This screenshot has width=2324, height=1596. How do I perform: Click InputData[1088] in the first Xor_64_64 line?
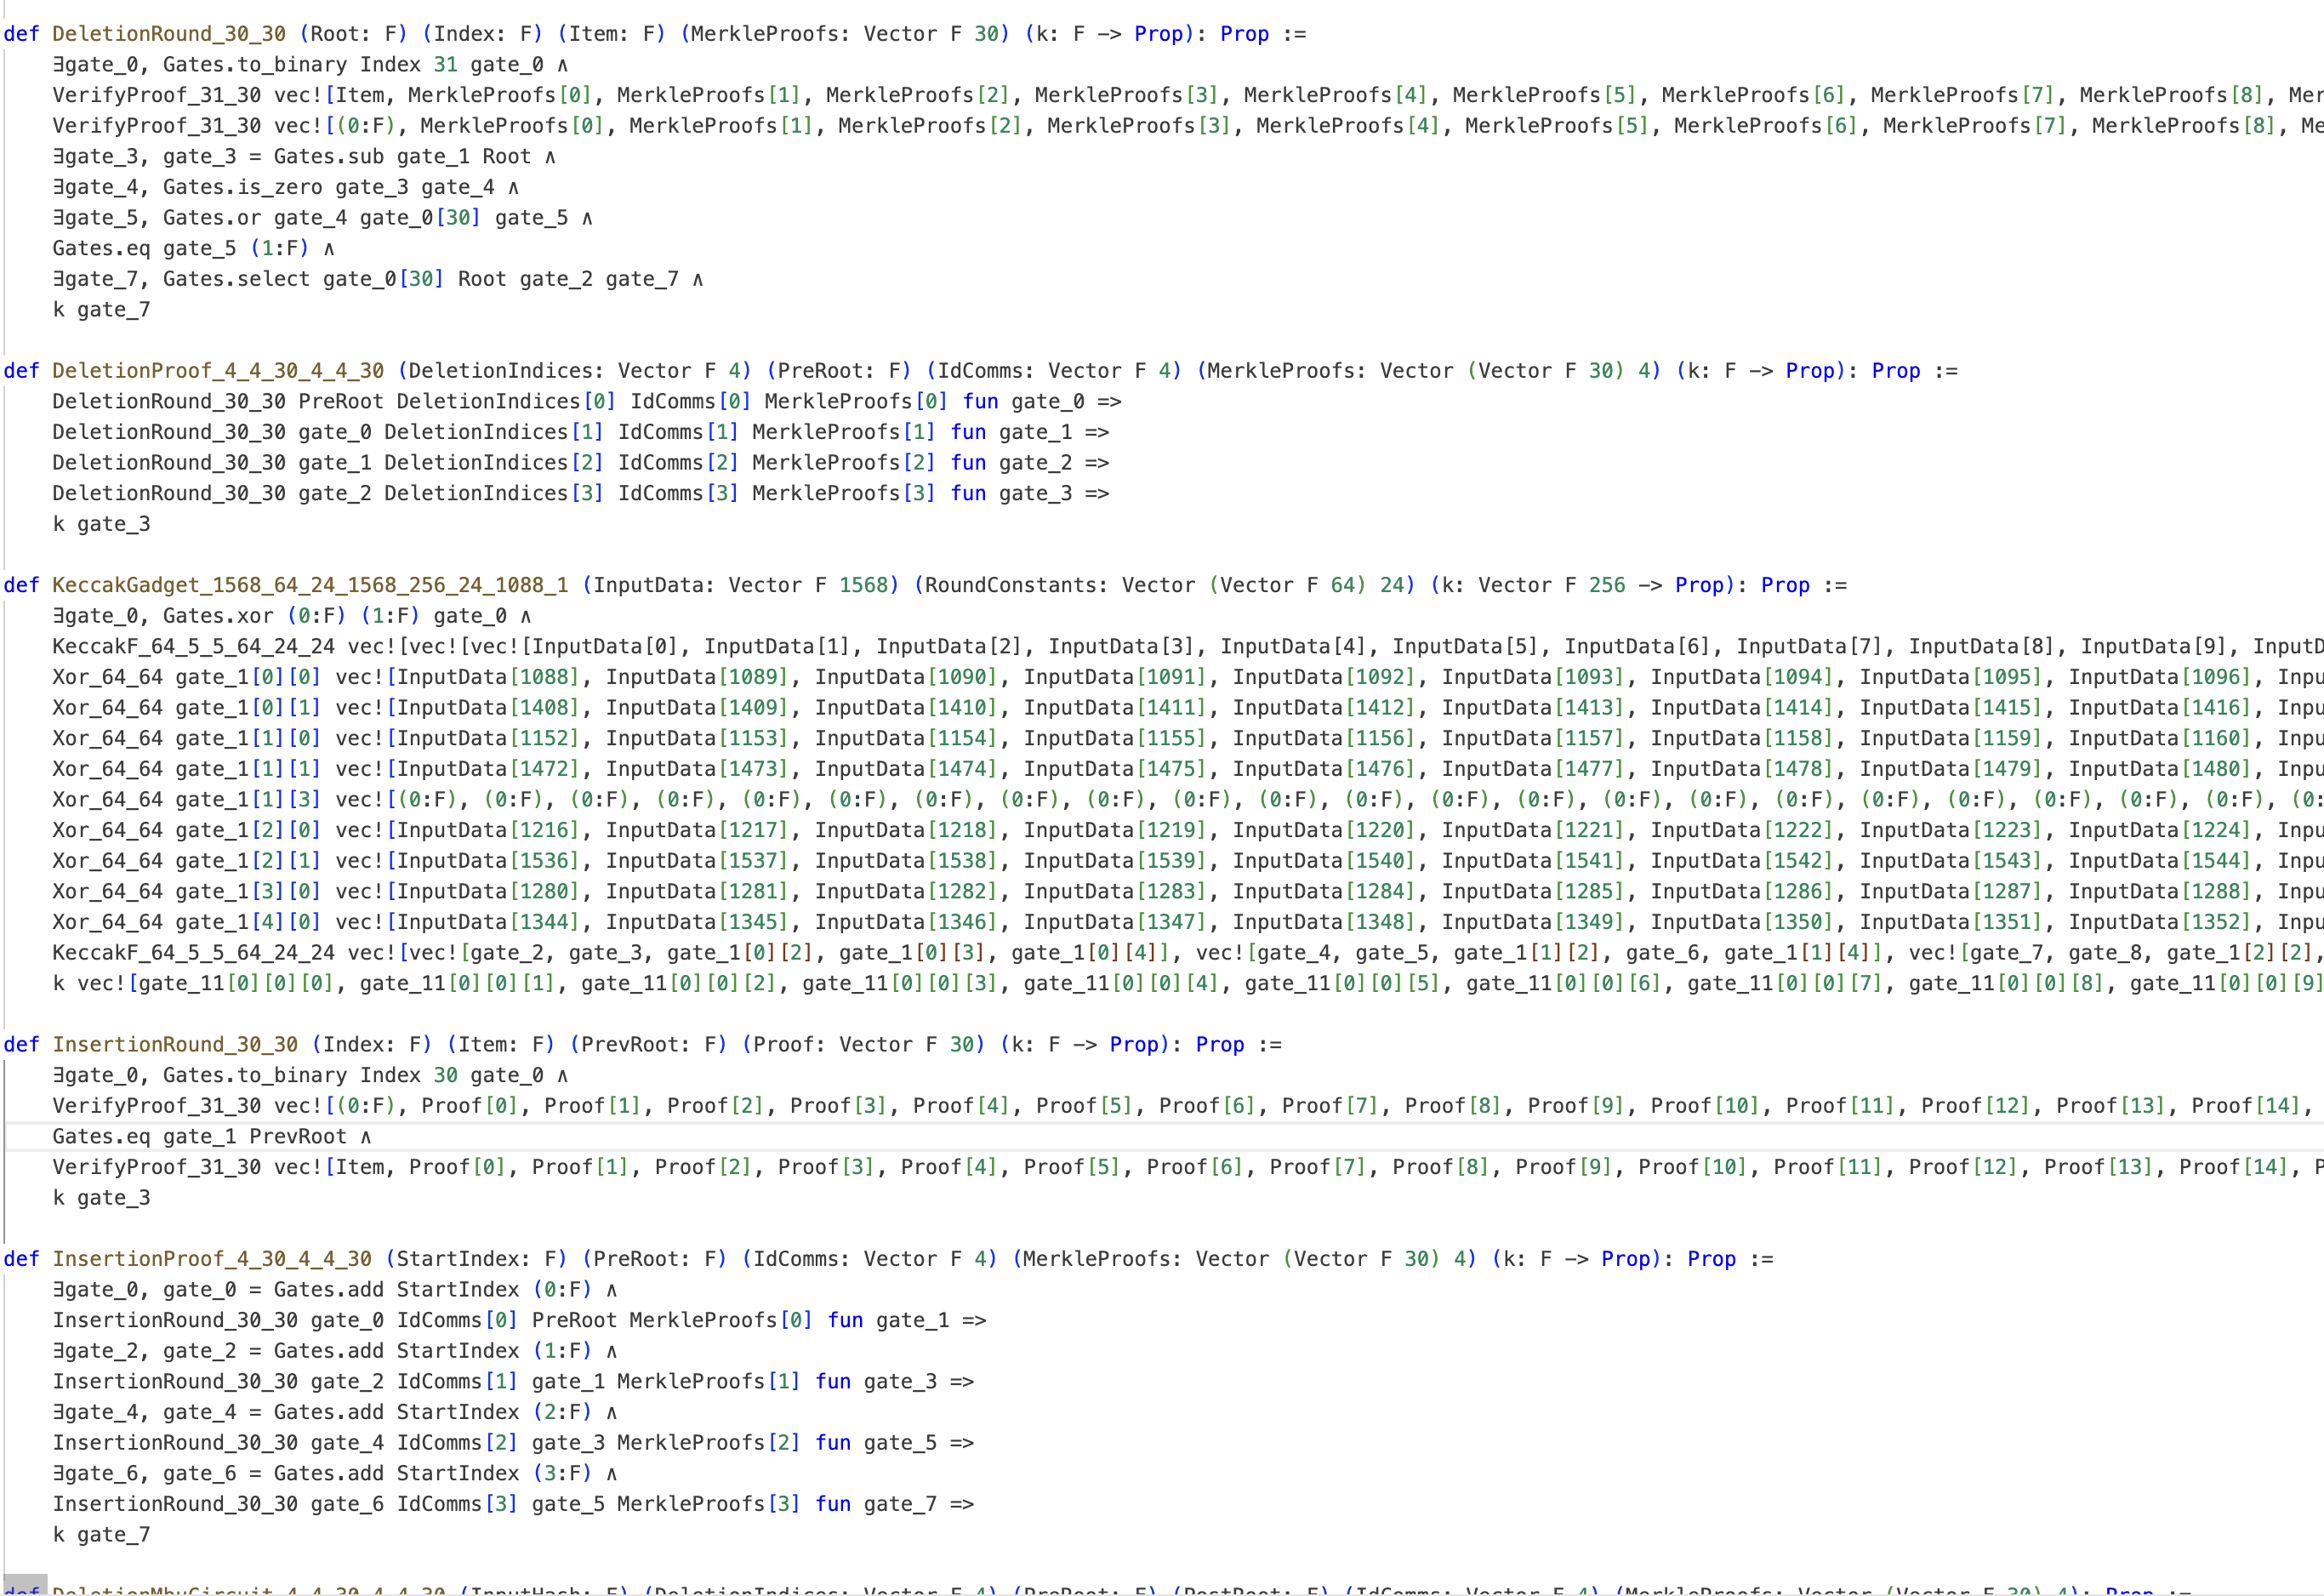(x=488, y=677)
